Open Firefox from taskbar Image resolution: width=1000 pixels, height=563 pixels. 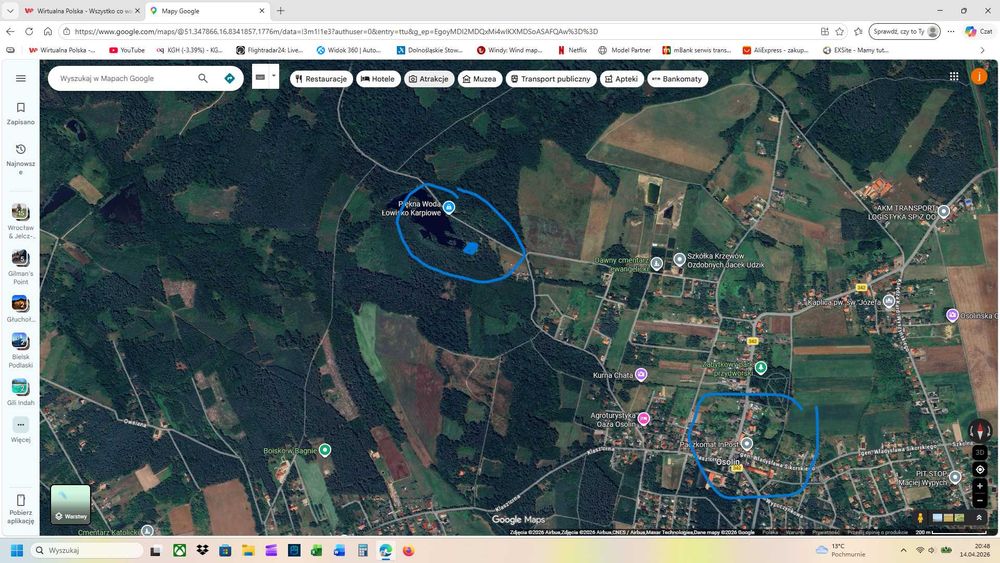click(x=408, y=550)
